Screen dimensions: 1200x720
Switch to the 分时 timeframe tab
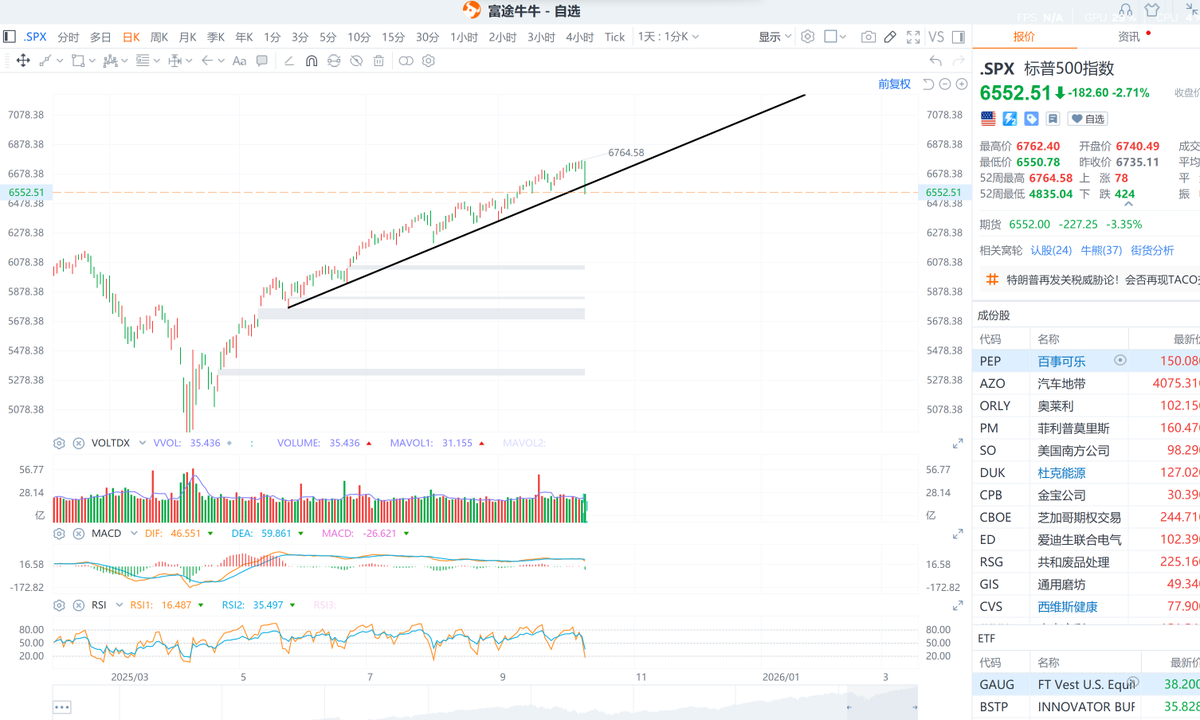[68, 37]
